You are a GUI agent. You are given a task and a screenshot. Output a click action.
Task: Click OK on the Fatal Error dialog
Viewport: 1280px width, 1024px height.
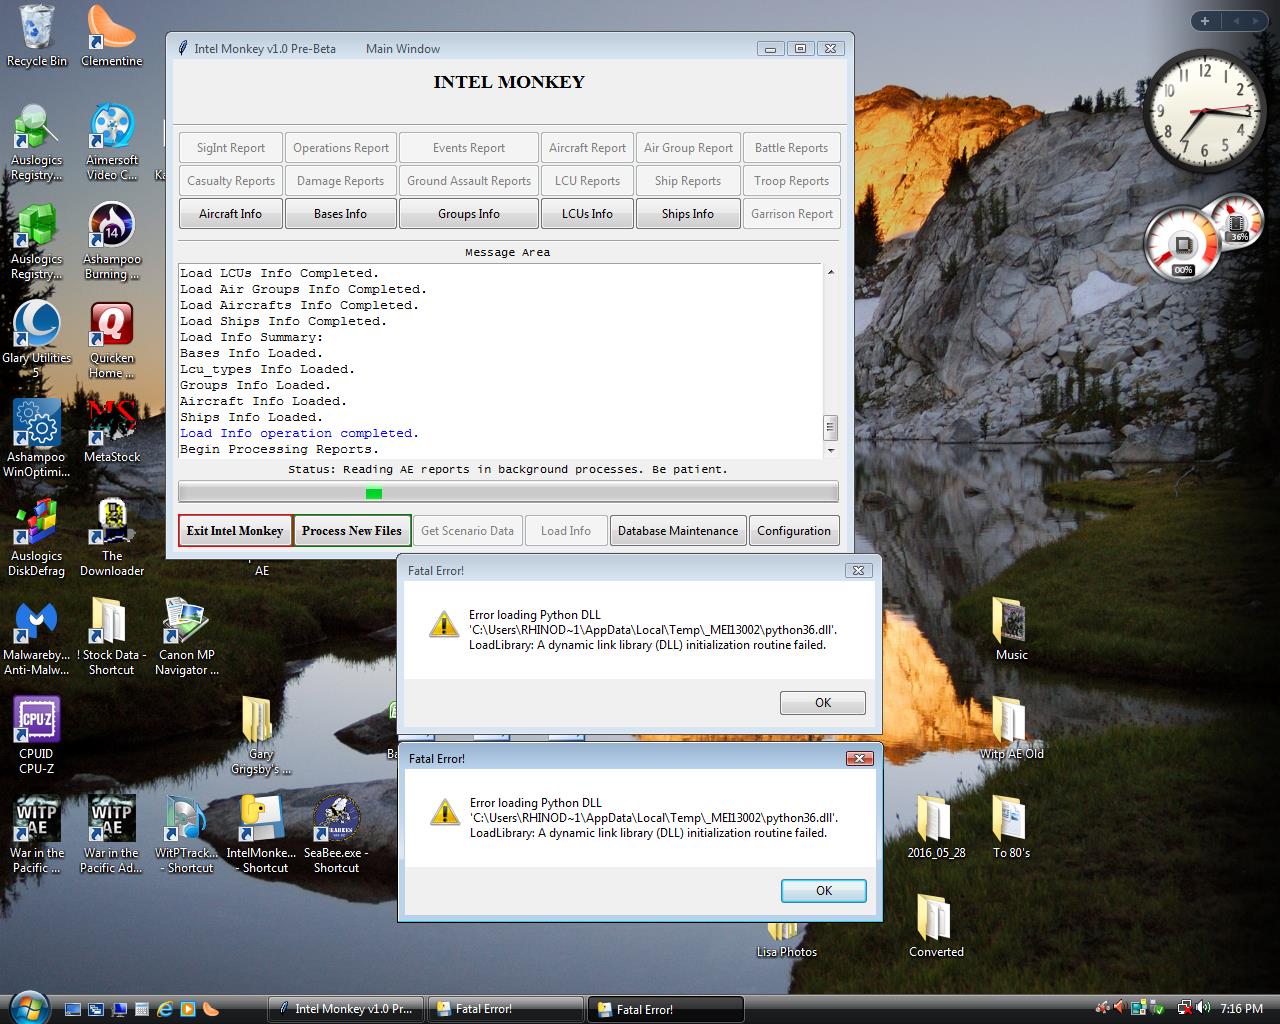[822, 890]
